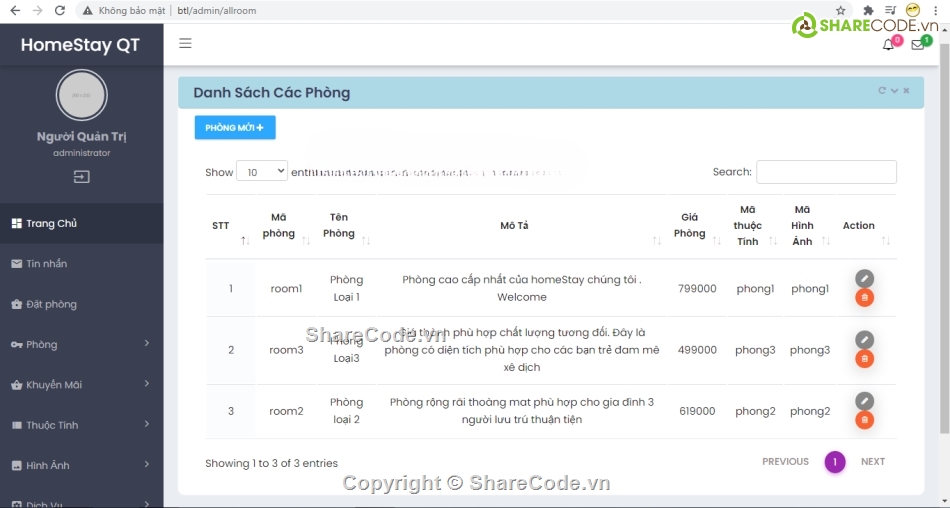This screenshot has height=508, width=950.
Task: Click the PHÒNG MỚI + button
Action: point(235,127)
